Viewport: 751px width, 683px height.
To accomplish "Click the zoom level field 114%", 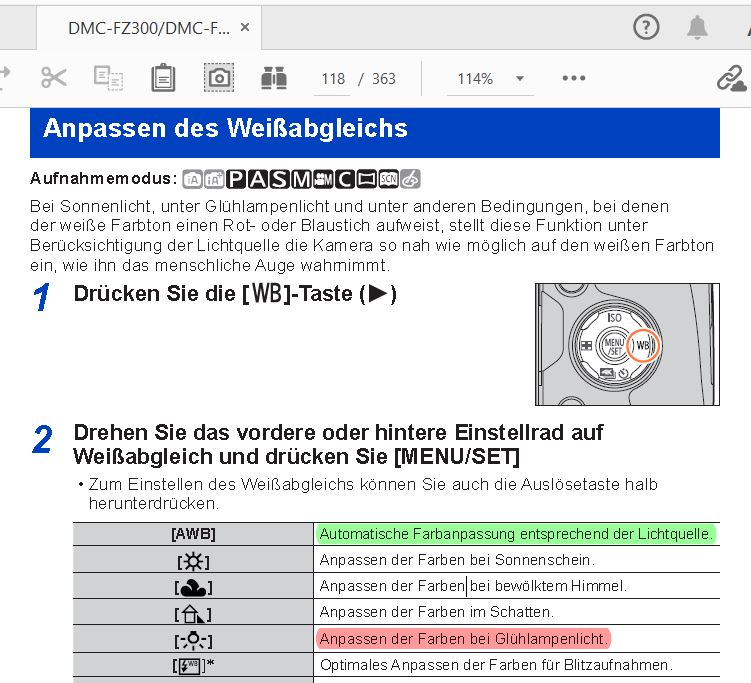I will tap(475, 79).
